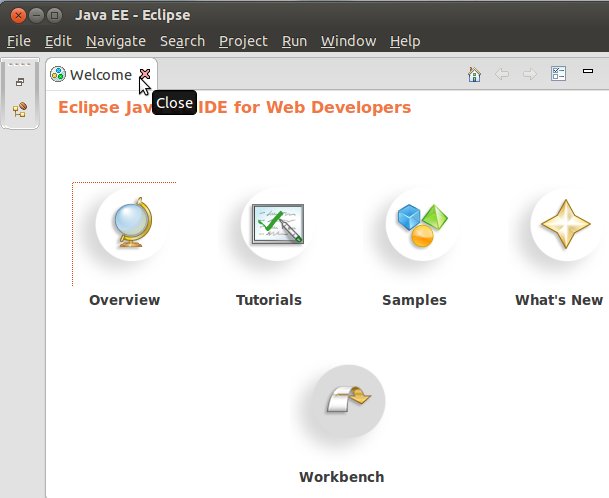
Task: Close the Welcome tab
Action: [x=145, y=73]
